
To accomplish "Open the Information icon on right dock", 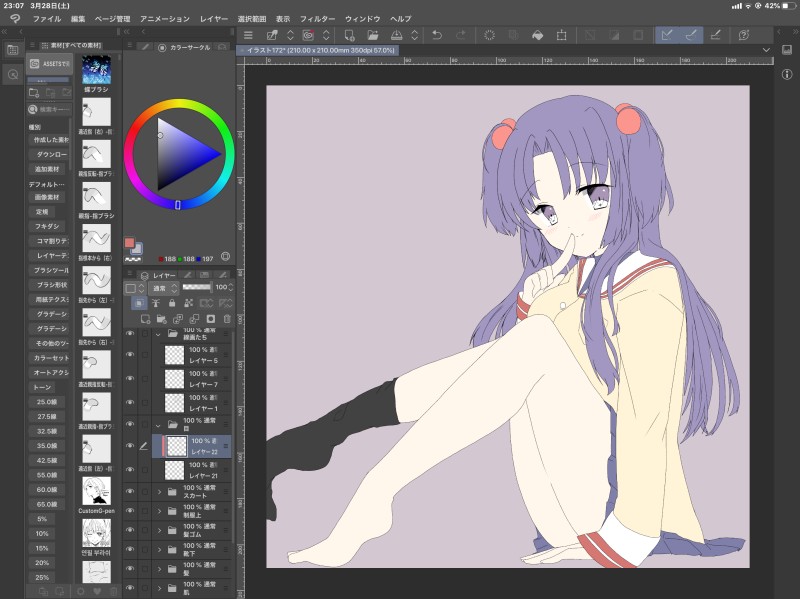I will (787, 74).
